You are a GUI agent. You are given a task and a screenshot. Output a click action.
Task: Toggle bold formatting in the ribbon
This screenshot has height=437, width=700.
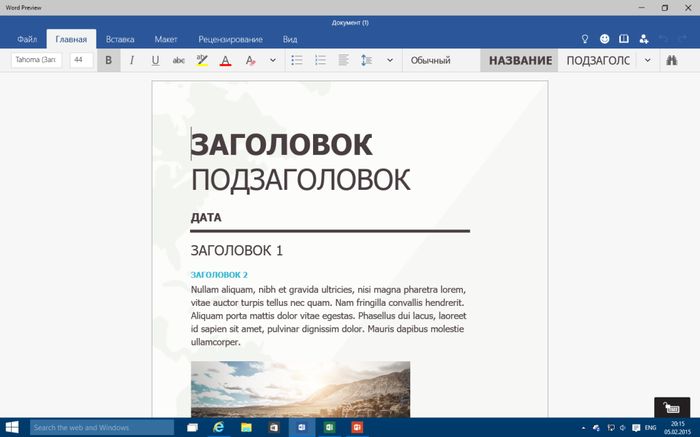coord(108,60)
